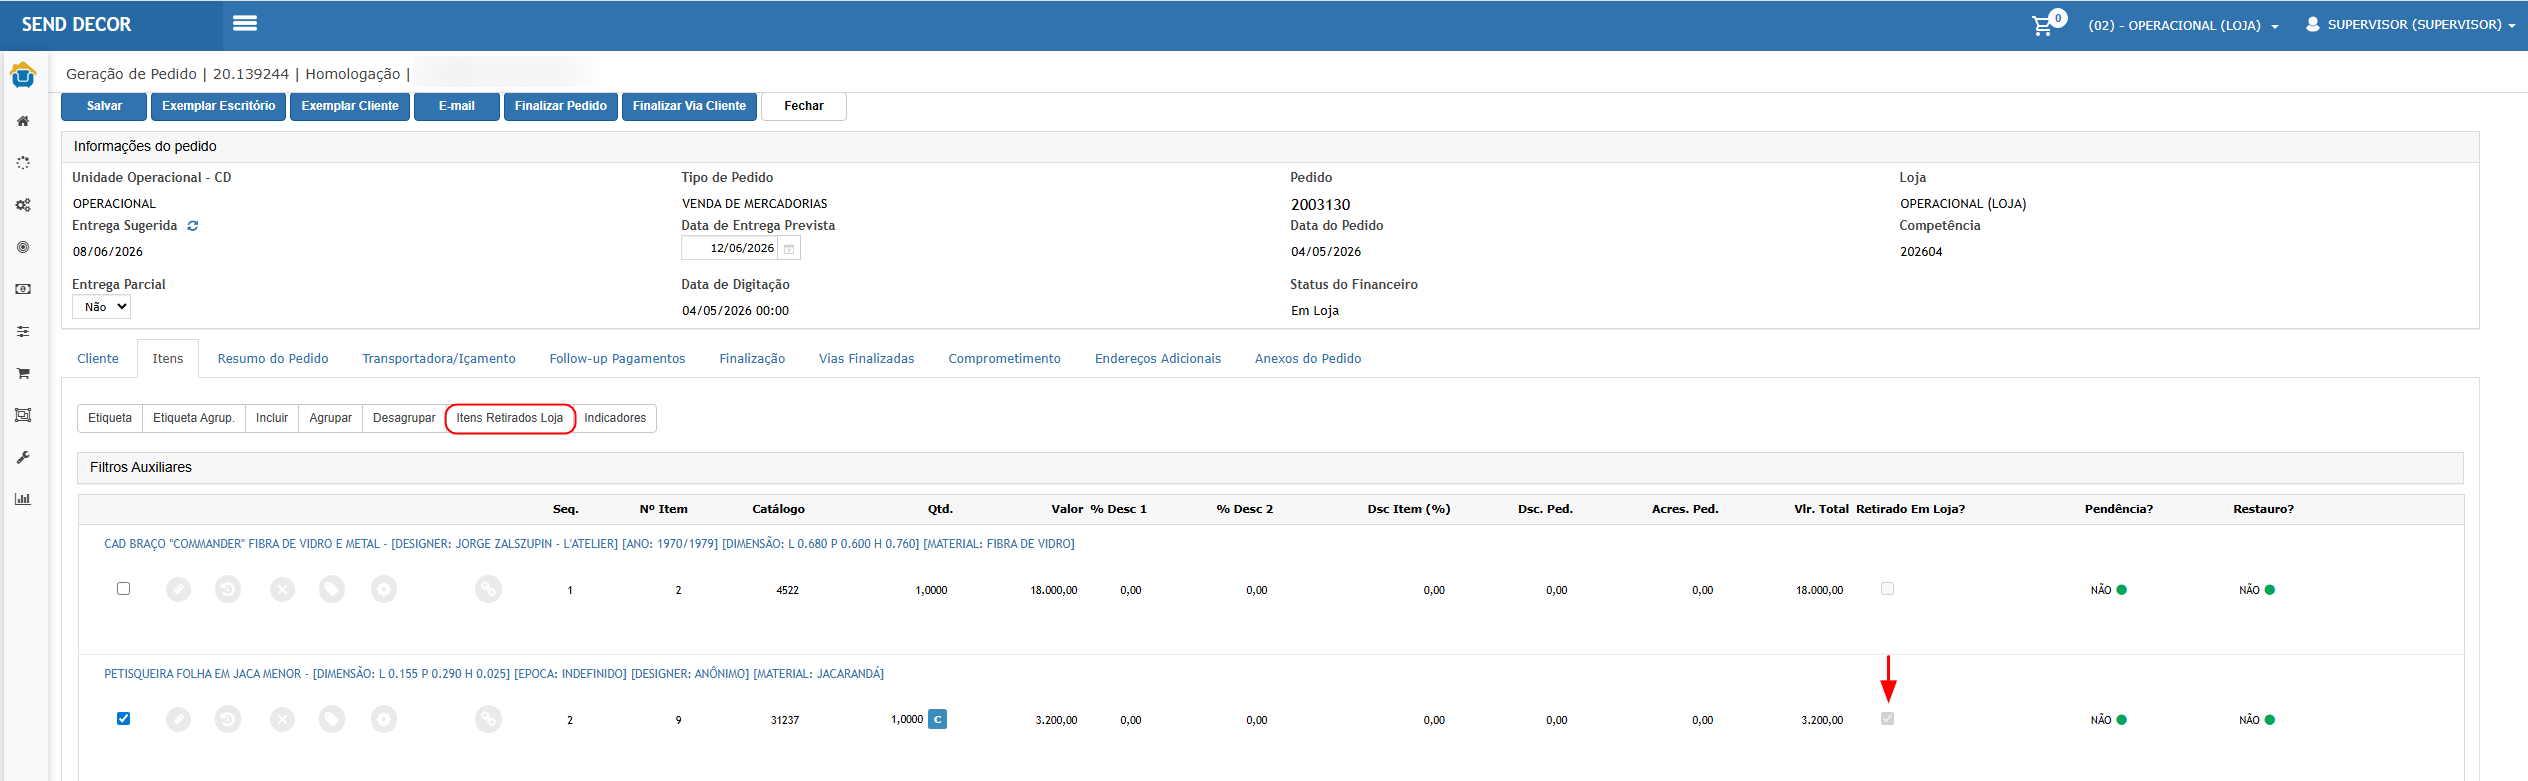The width and height of the screenshot is (2528, 781).
Task: Open the Follow-up Pagamentos tab
Action: (617, 359)
